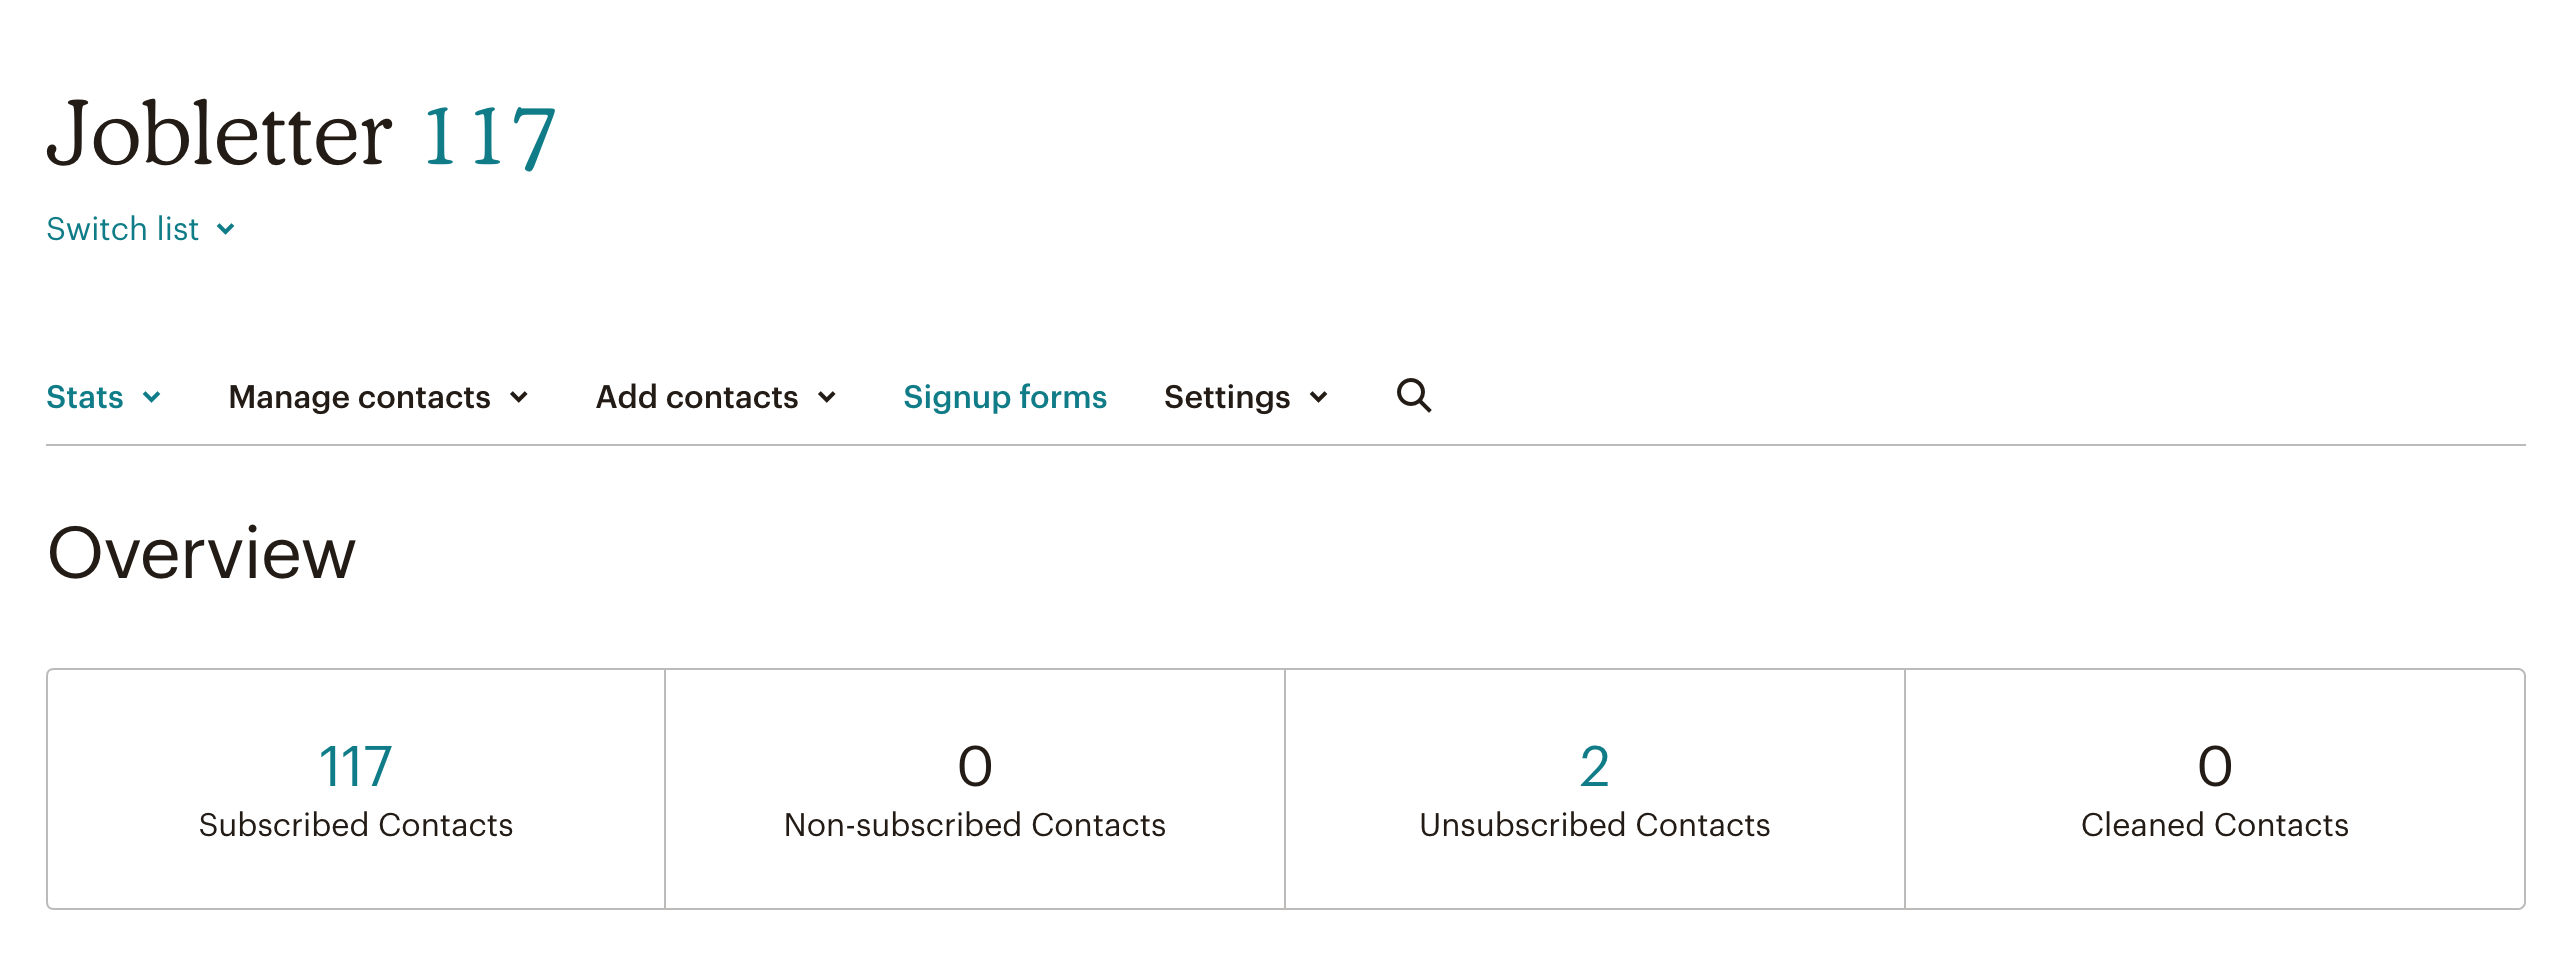This screenshot has width=2564, height=972.
Task: Click the Unsubscribed Contacts label
Action: point(1594,825)
